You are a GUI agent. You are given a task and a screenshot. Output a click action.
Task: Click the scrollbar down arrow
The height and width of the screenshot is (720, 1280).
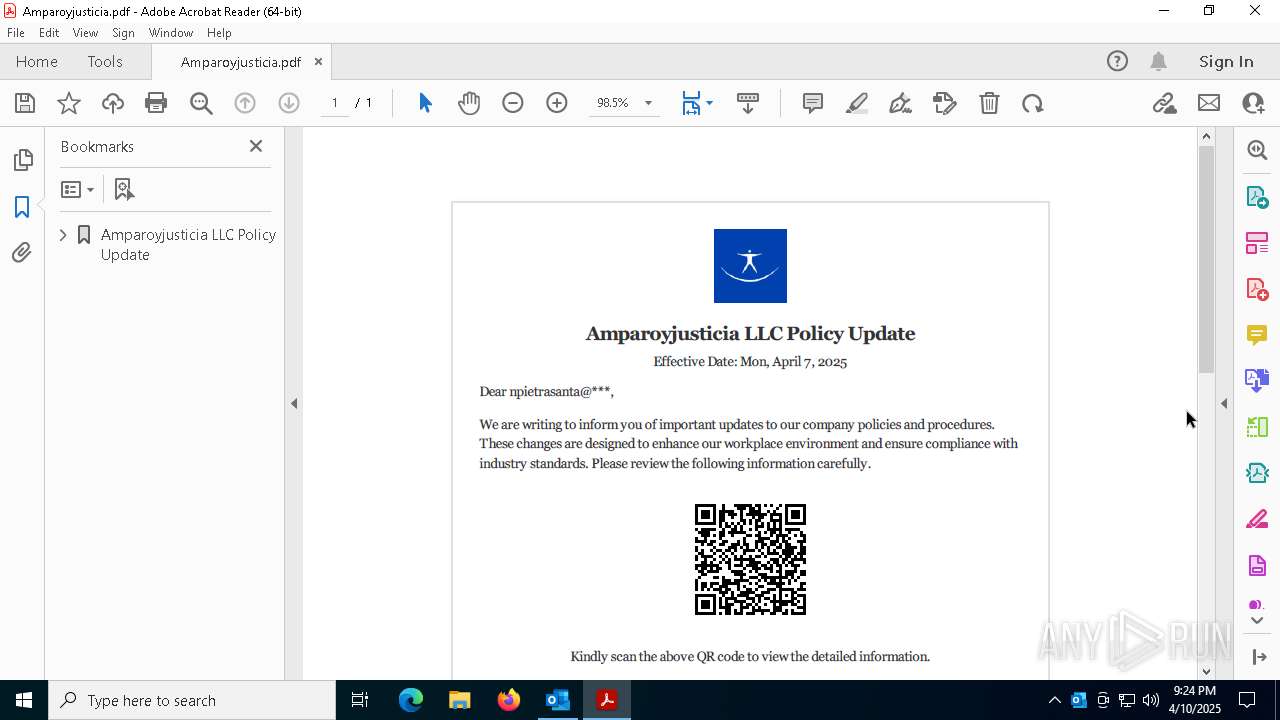1206,671
